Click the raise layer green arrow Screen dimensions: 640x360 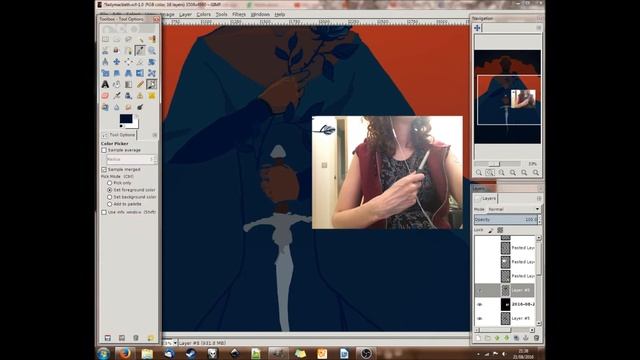click(497, 338)
